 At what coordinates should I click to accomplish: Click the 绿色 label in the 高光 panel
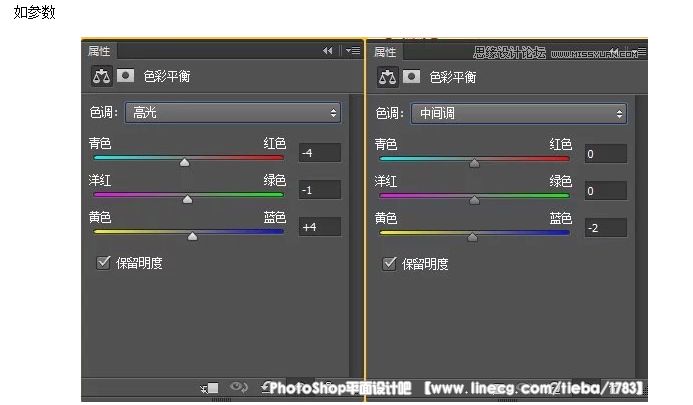click(274, 180)
